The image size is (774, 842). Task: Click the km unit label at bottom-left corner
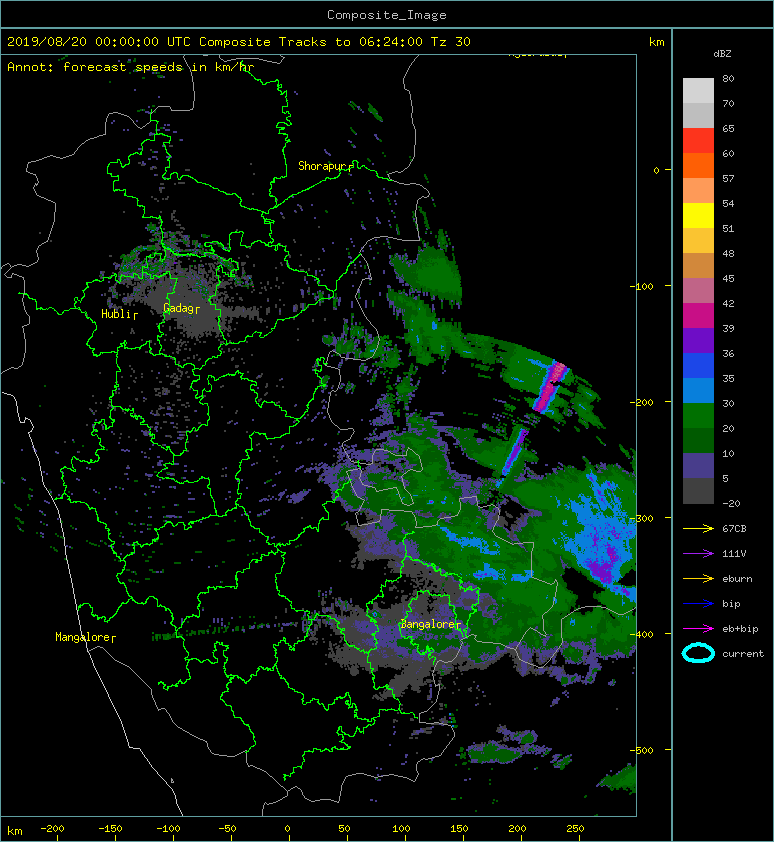pos(15,831)
